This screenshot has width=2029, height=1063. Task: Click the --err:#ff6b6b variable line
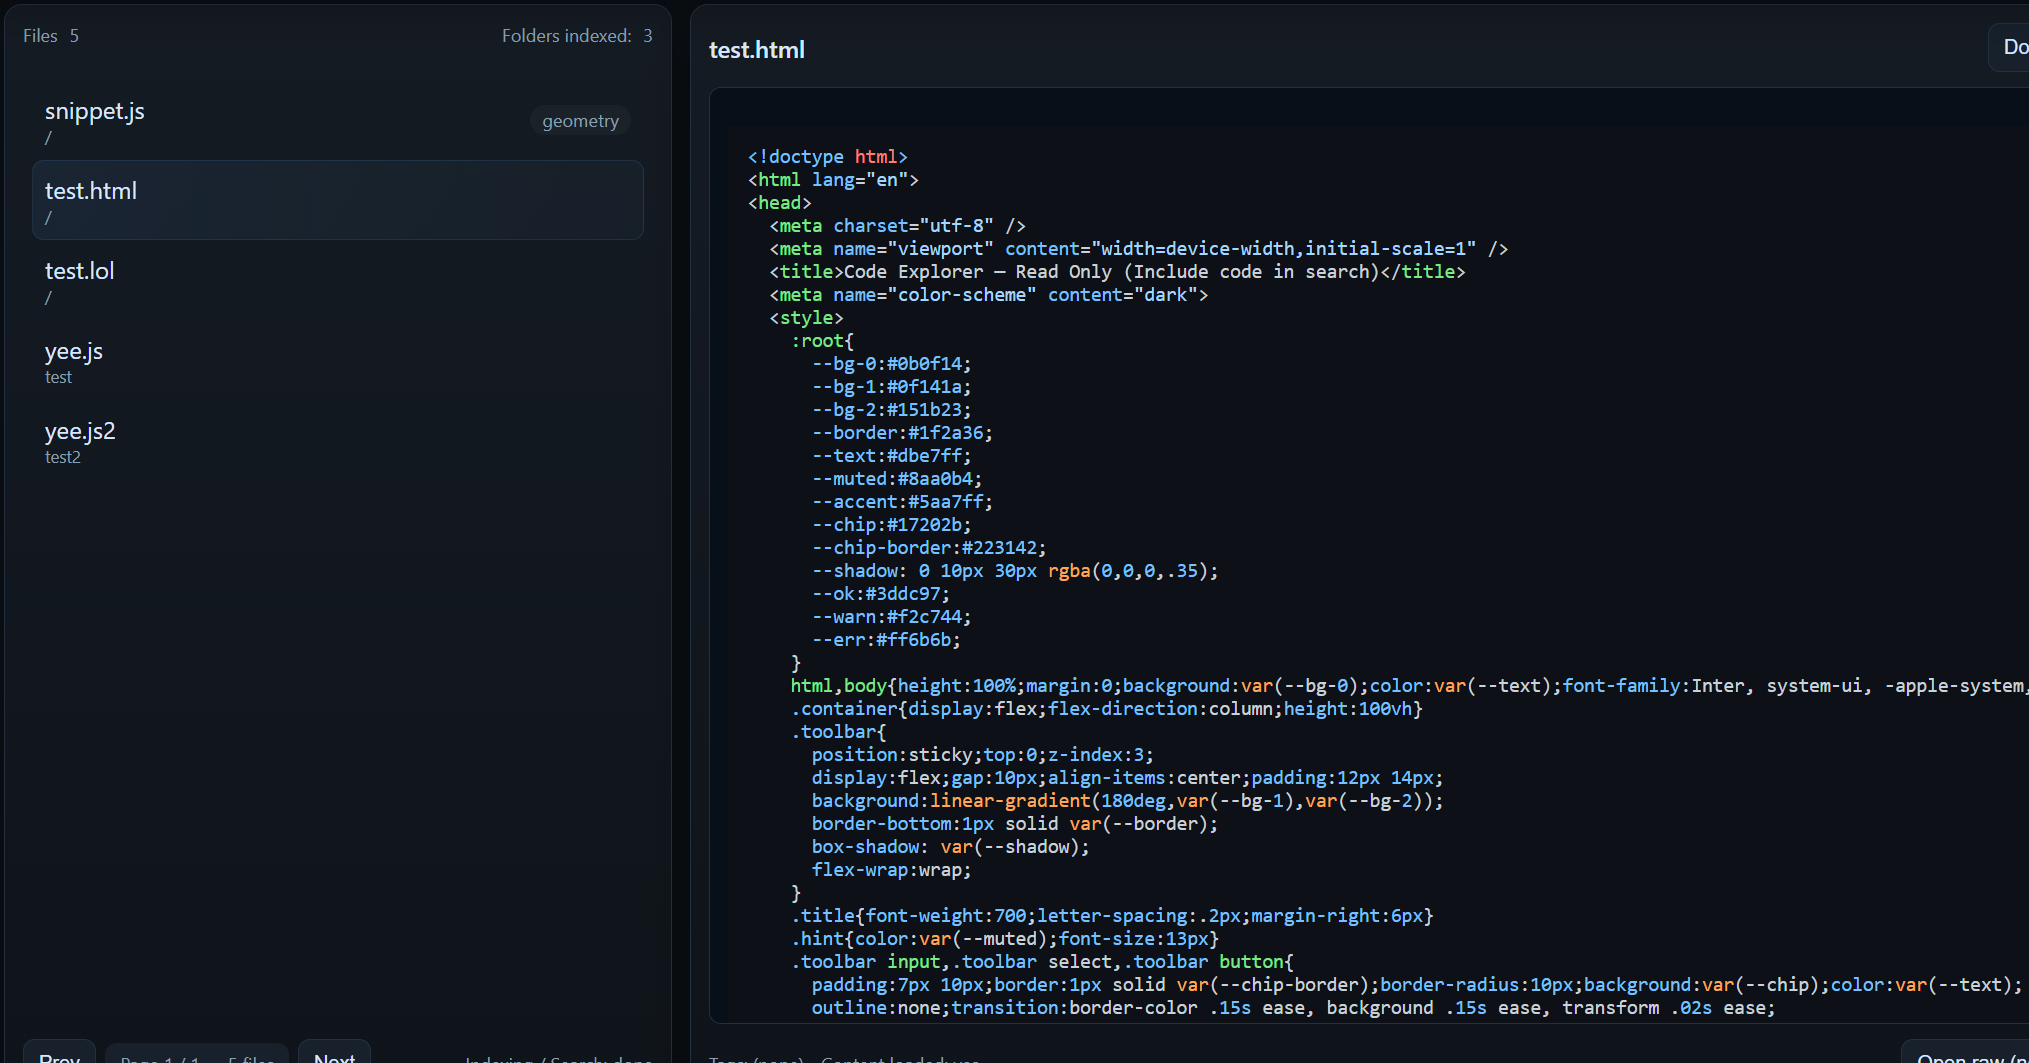886,640
